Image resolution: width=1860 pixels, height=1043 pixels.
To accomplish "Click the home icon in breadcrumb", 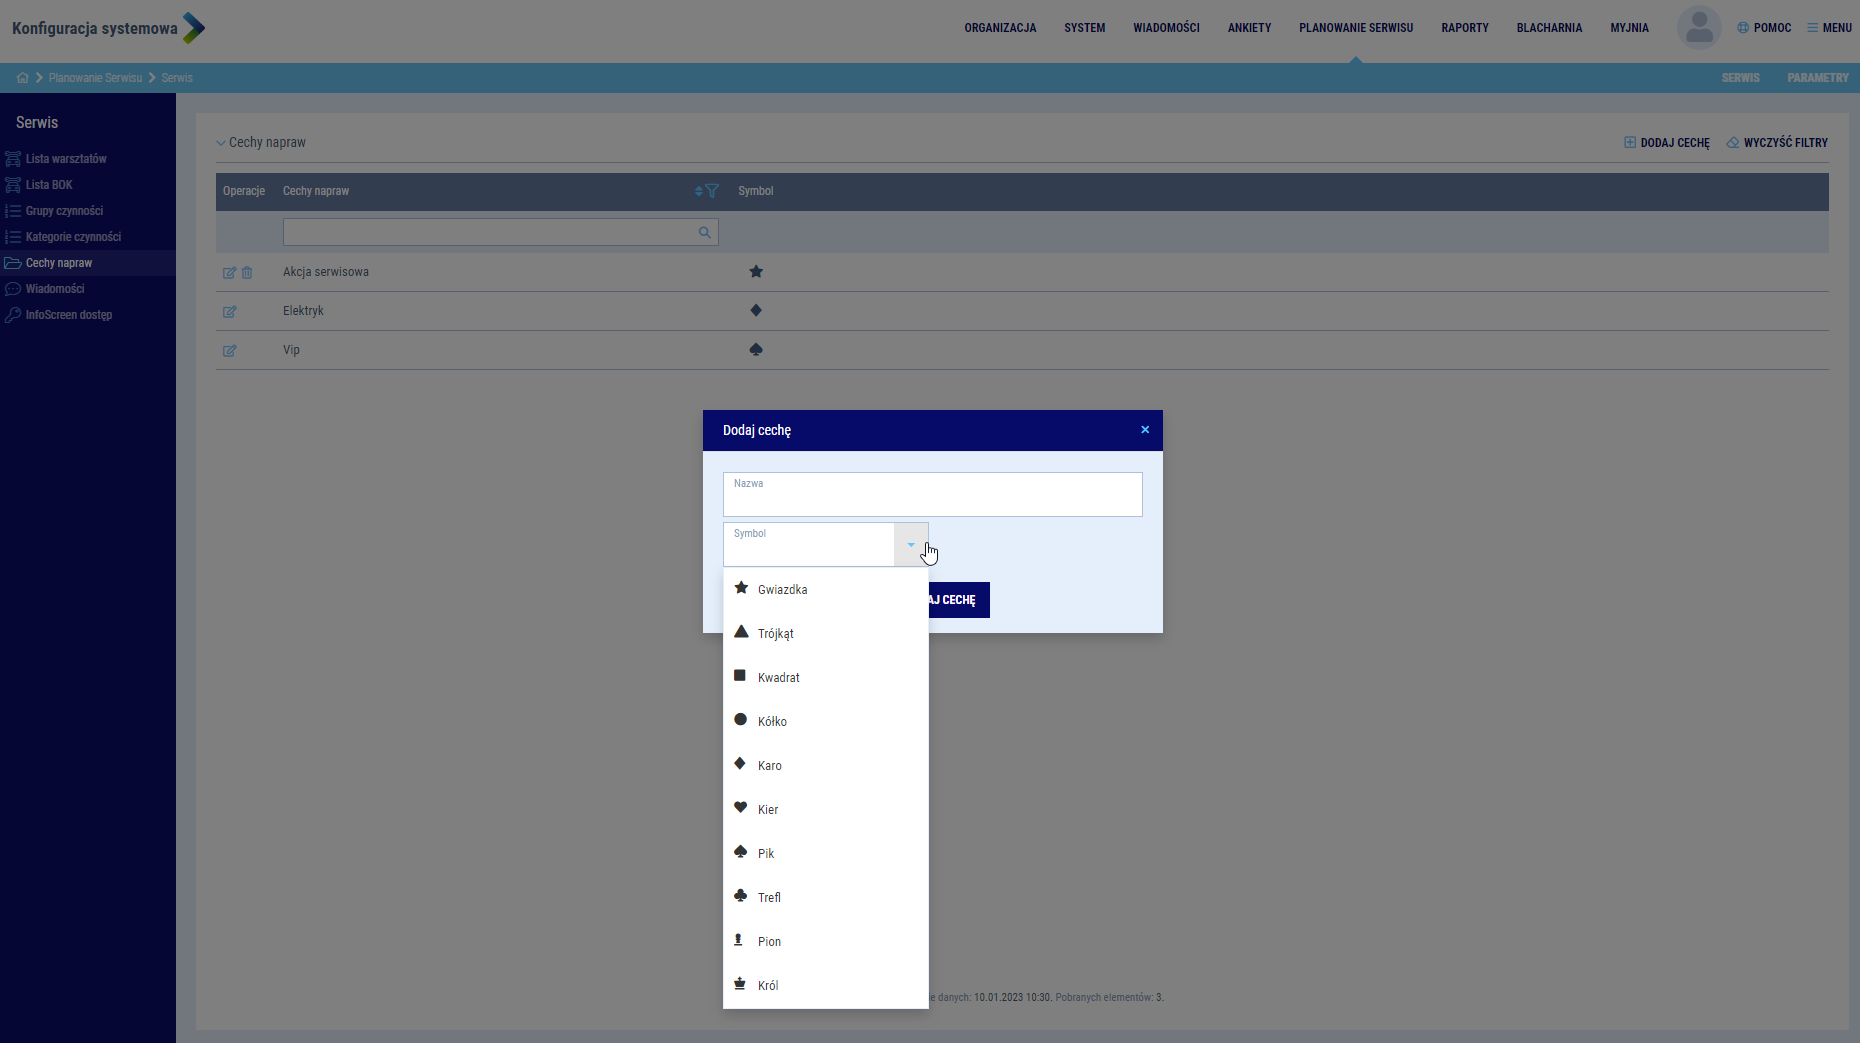I will 22,78.
